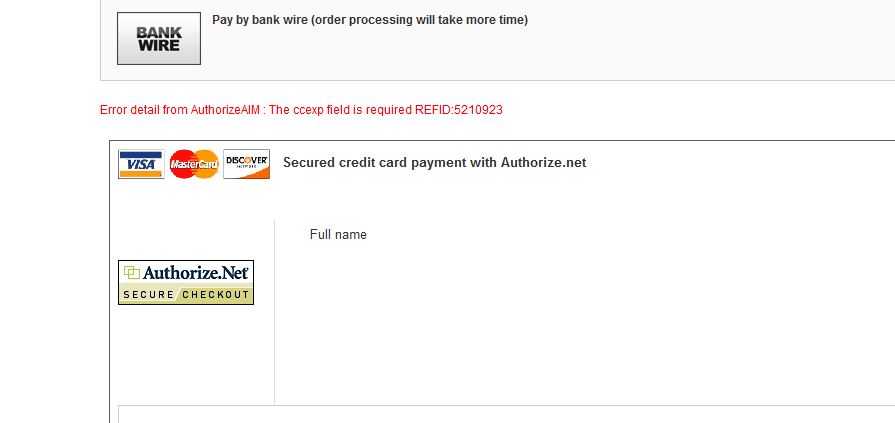Select 'Pay by bank wire' payment option text
895x423 pixels.
click(x=272, y=20)
